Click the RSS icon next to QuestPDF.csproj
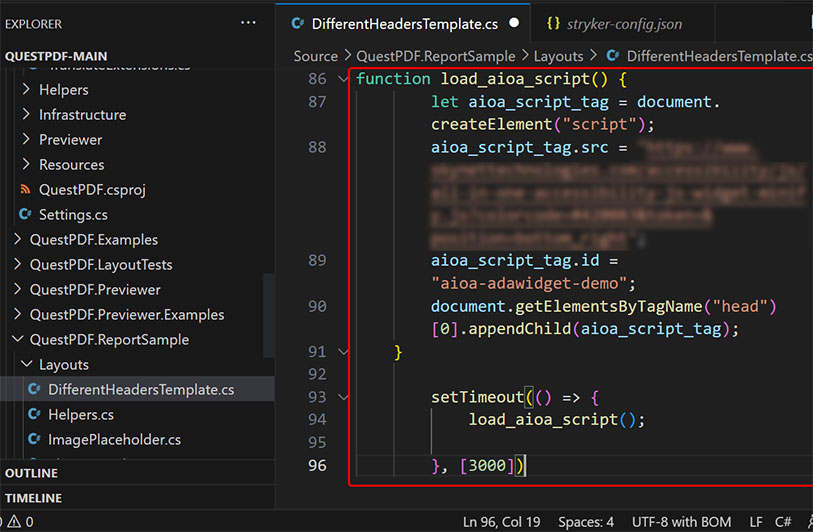The width and height of the screenshot is (813, 532). click(x=26, y=189)
